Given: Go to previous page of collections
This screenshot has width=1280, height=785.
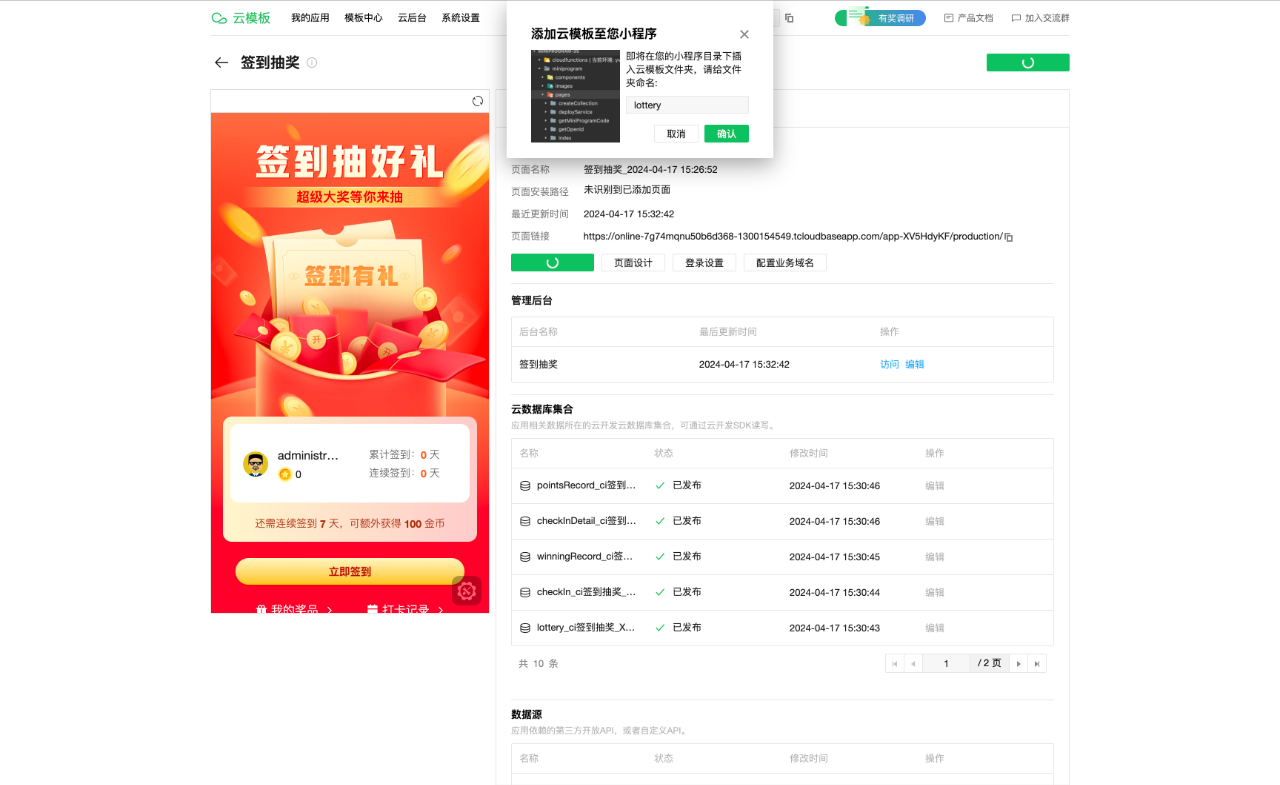Looking at the screenshot, I should tap(912, 663).
